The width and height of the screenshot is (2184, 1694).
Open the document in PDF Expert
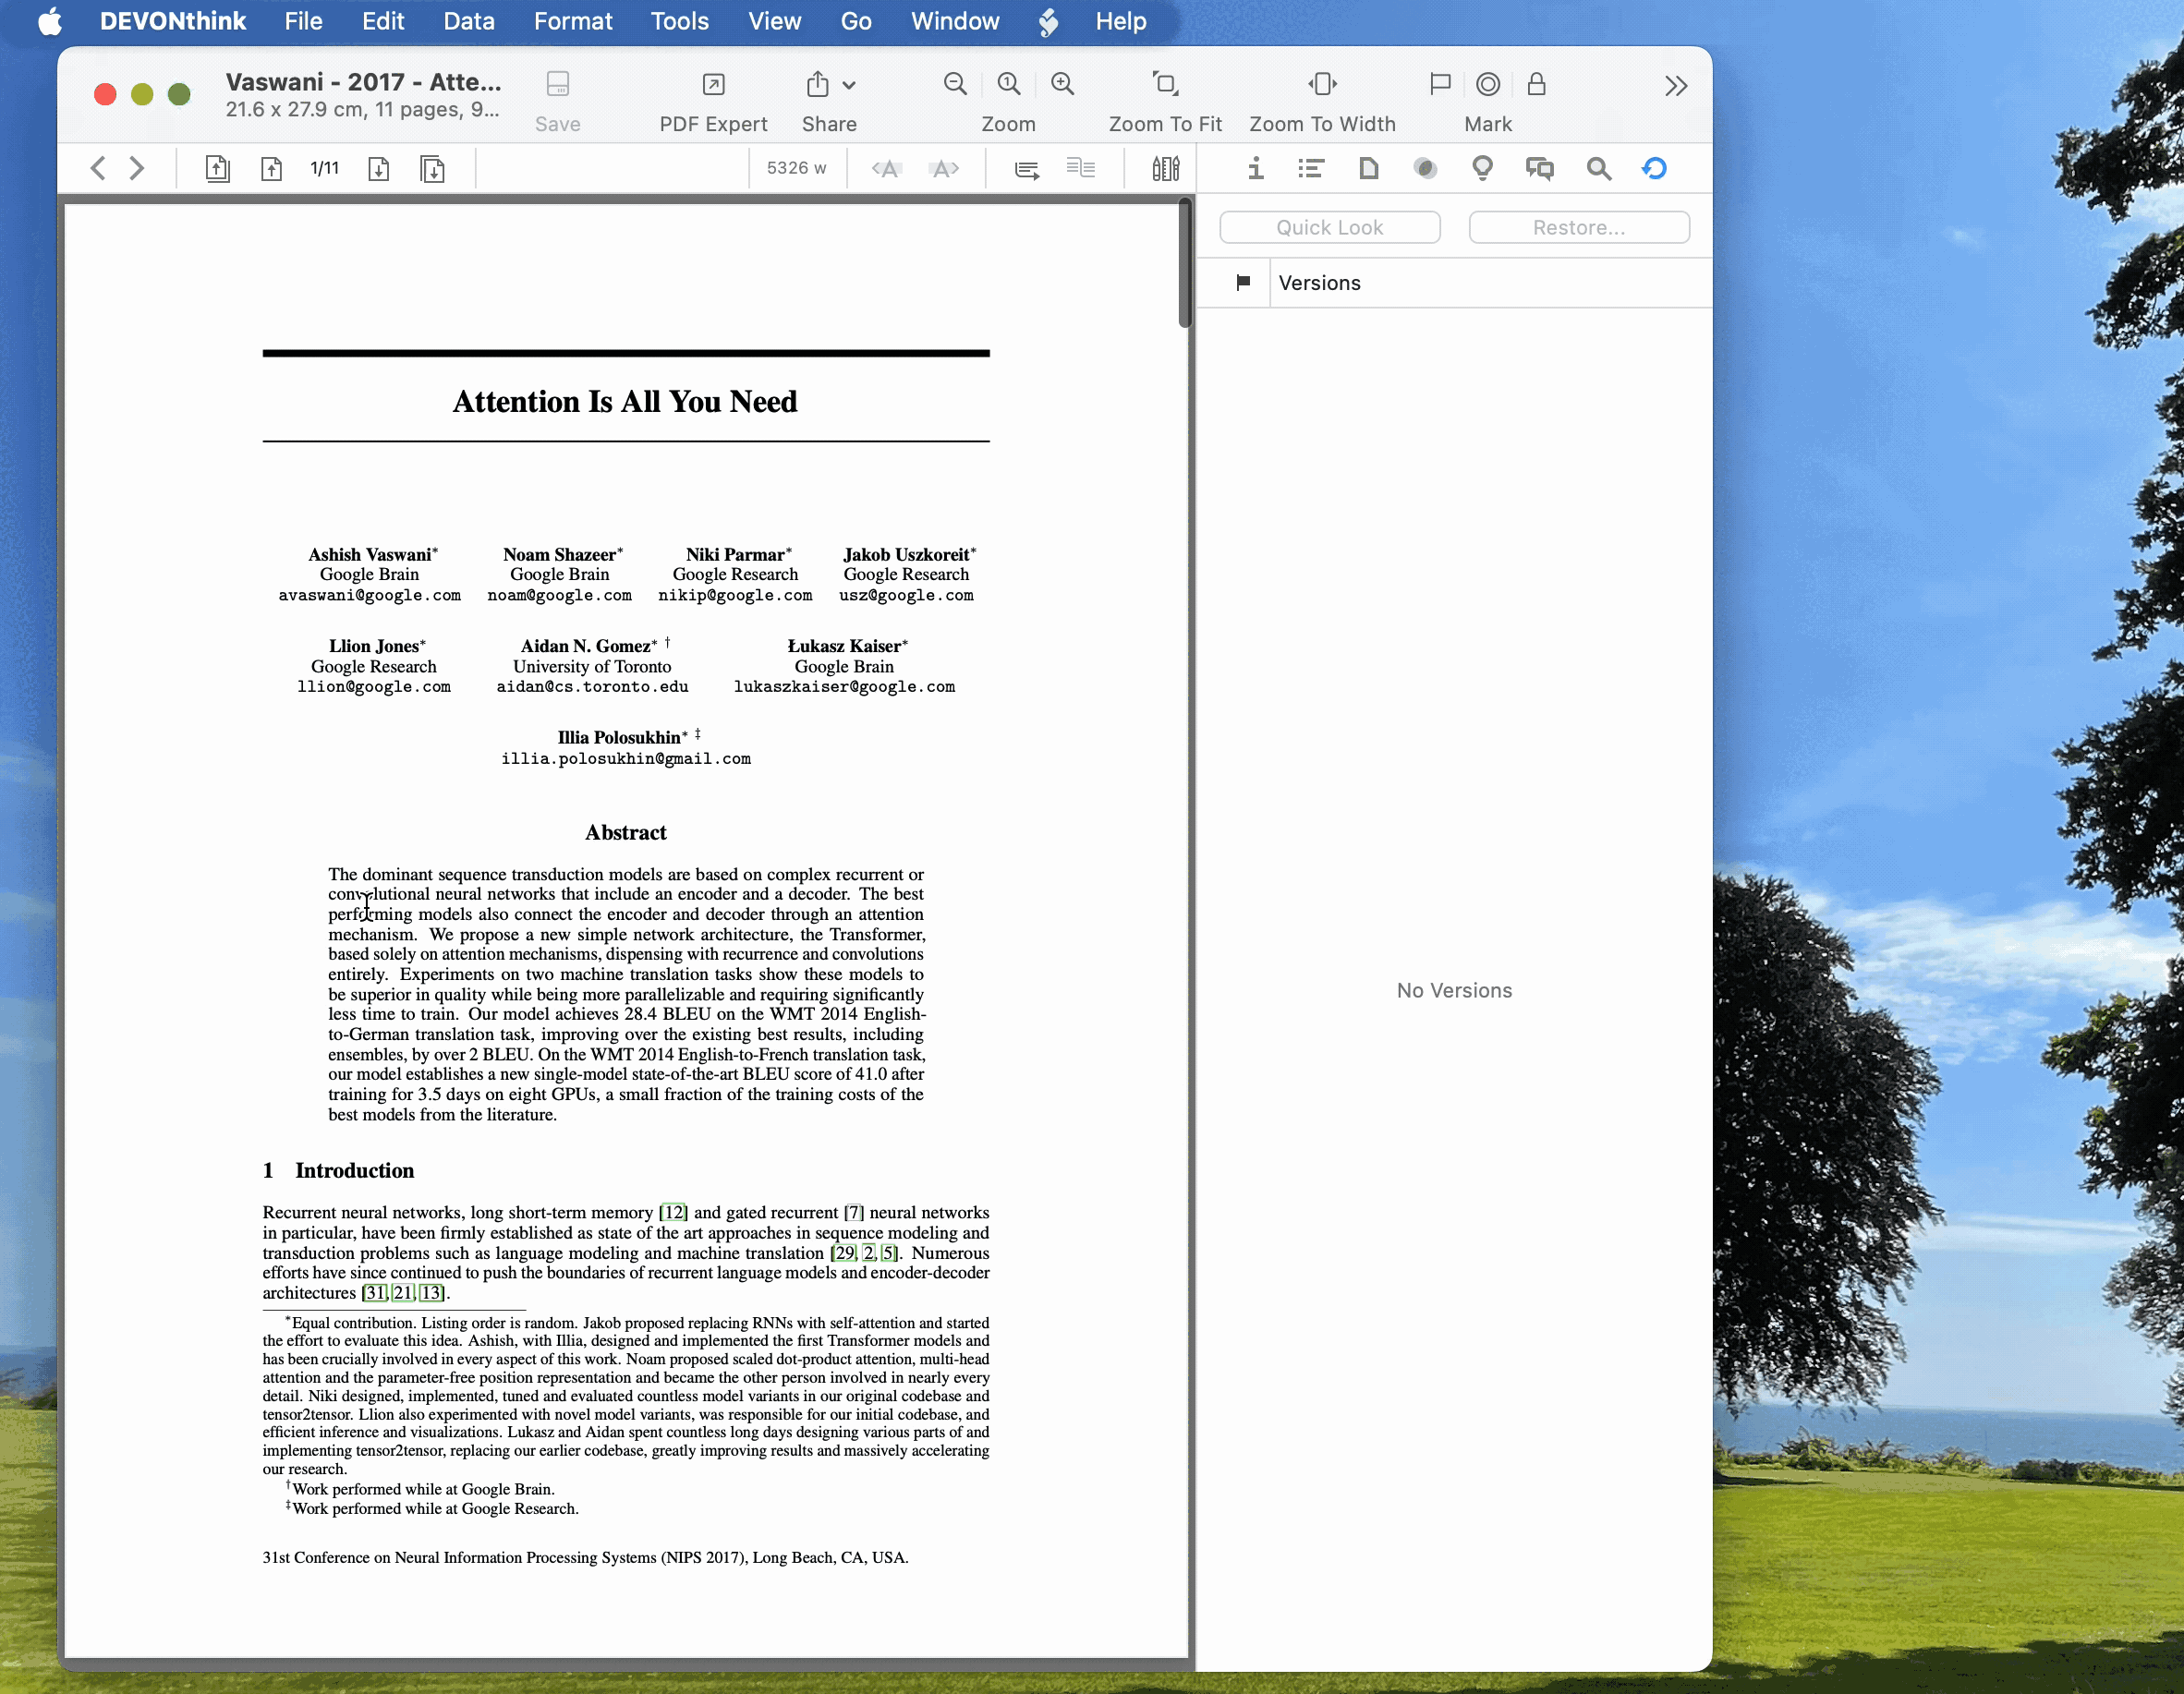click(x=712, y=95)
